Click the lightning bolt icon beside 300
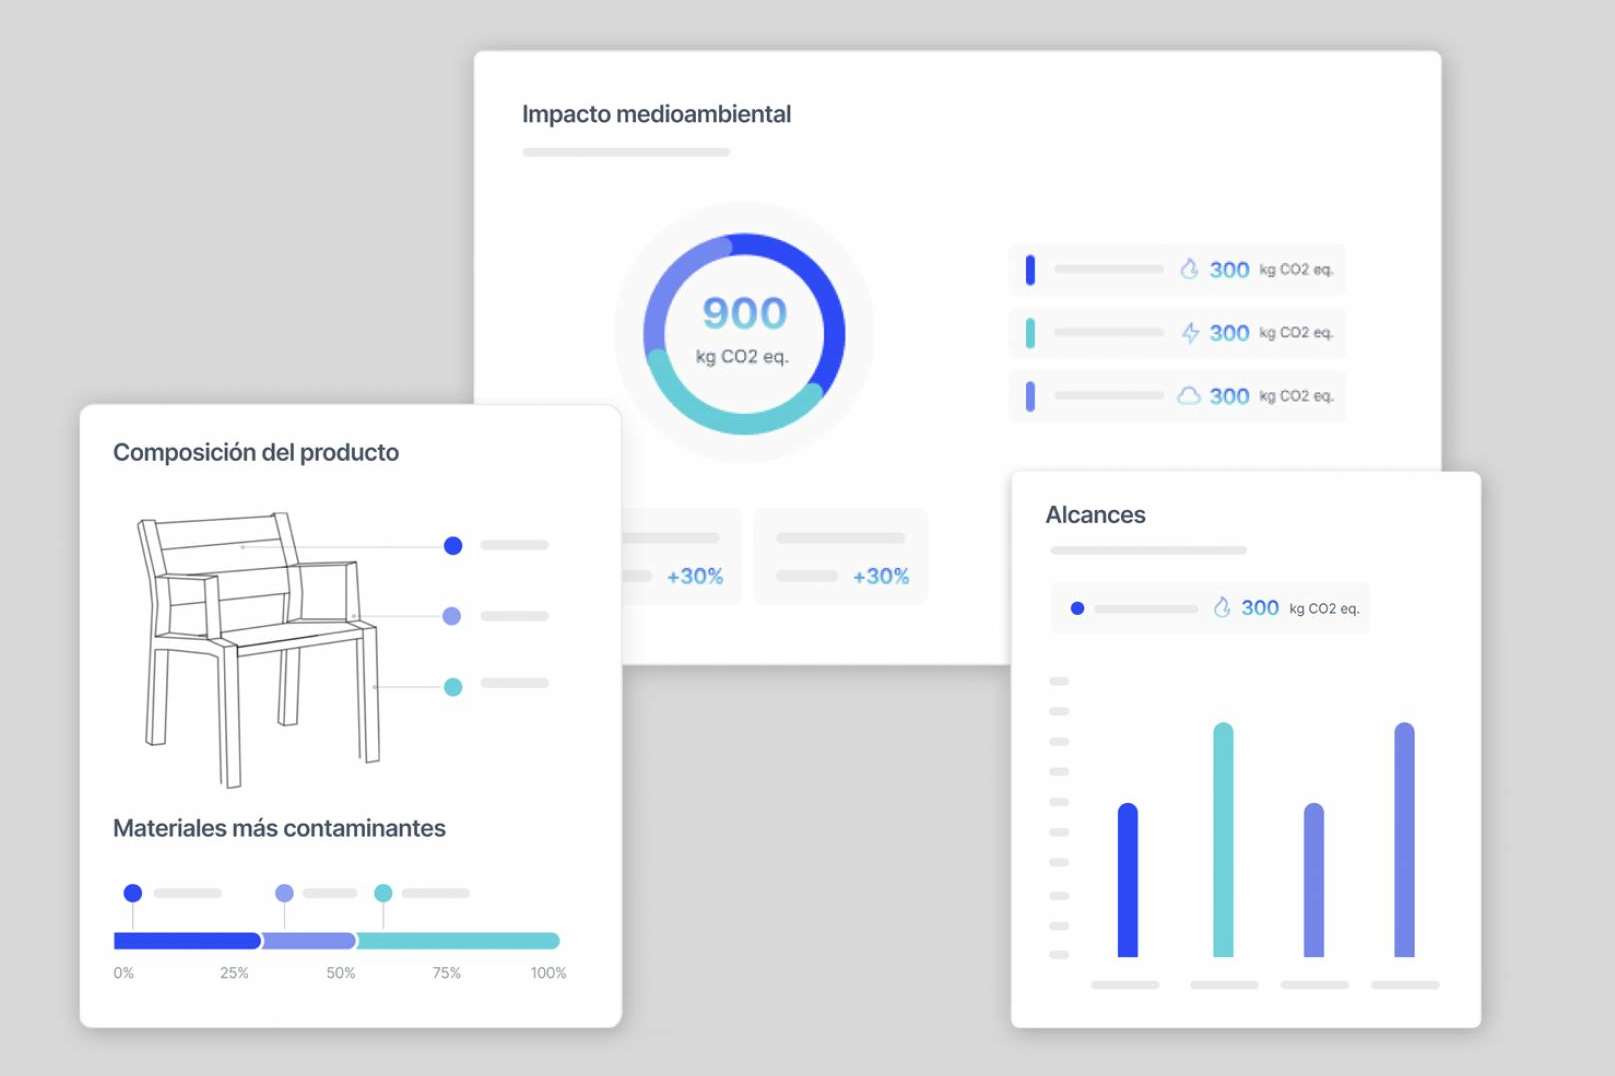Screen dimensions: 1615x1076 pyautogui.click(x=1189, y=333)
